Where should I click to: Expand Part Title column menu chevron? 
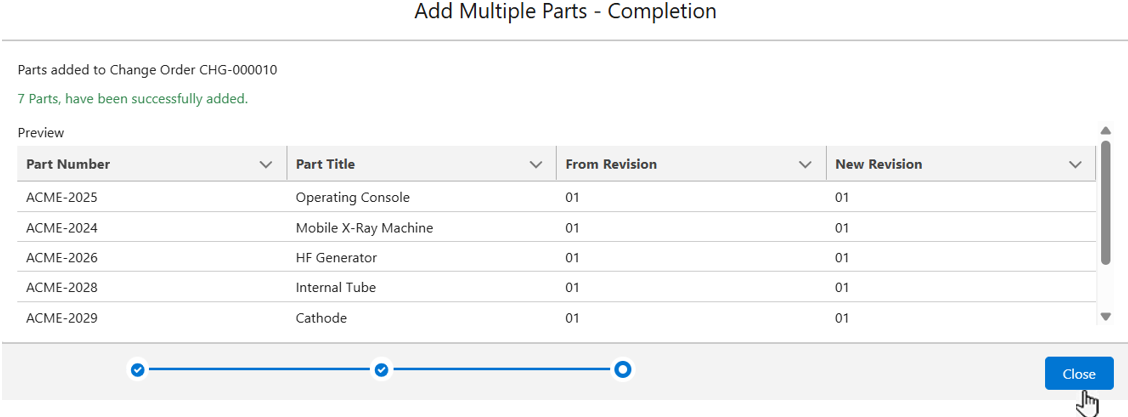coord(536,164)
